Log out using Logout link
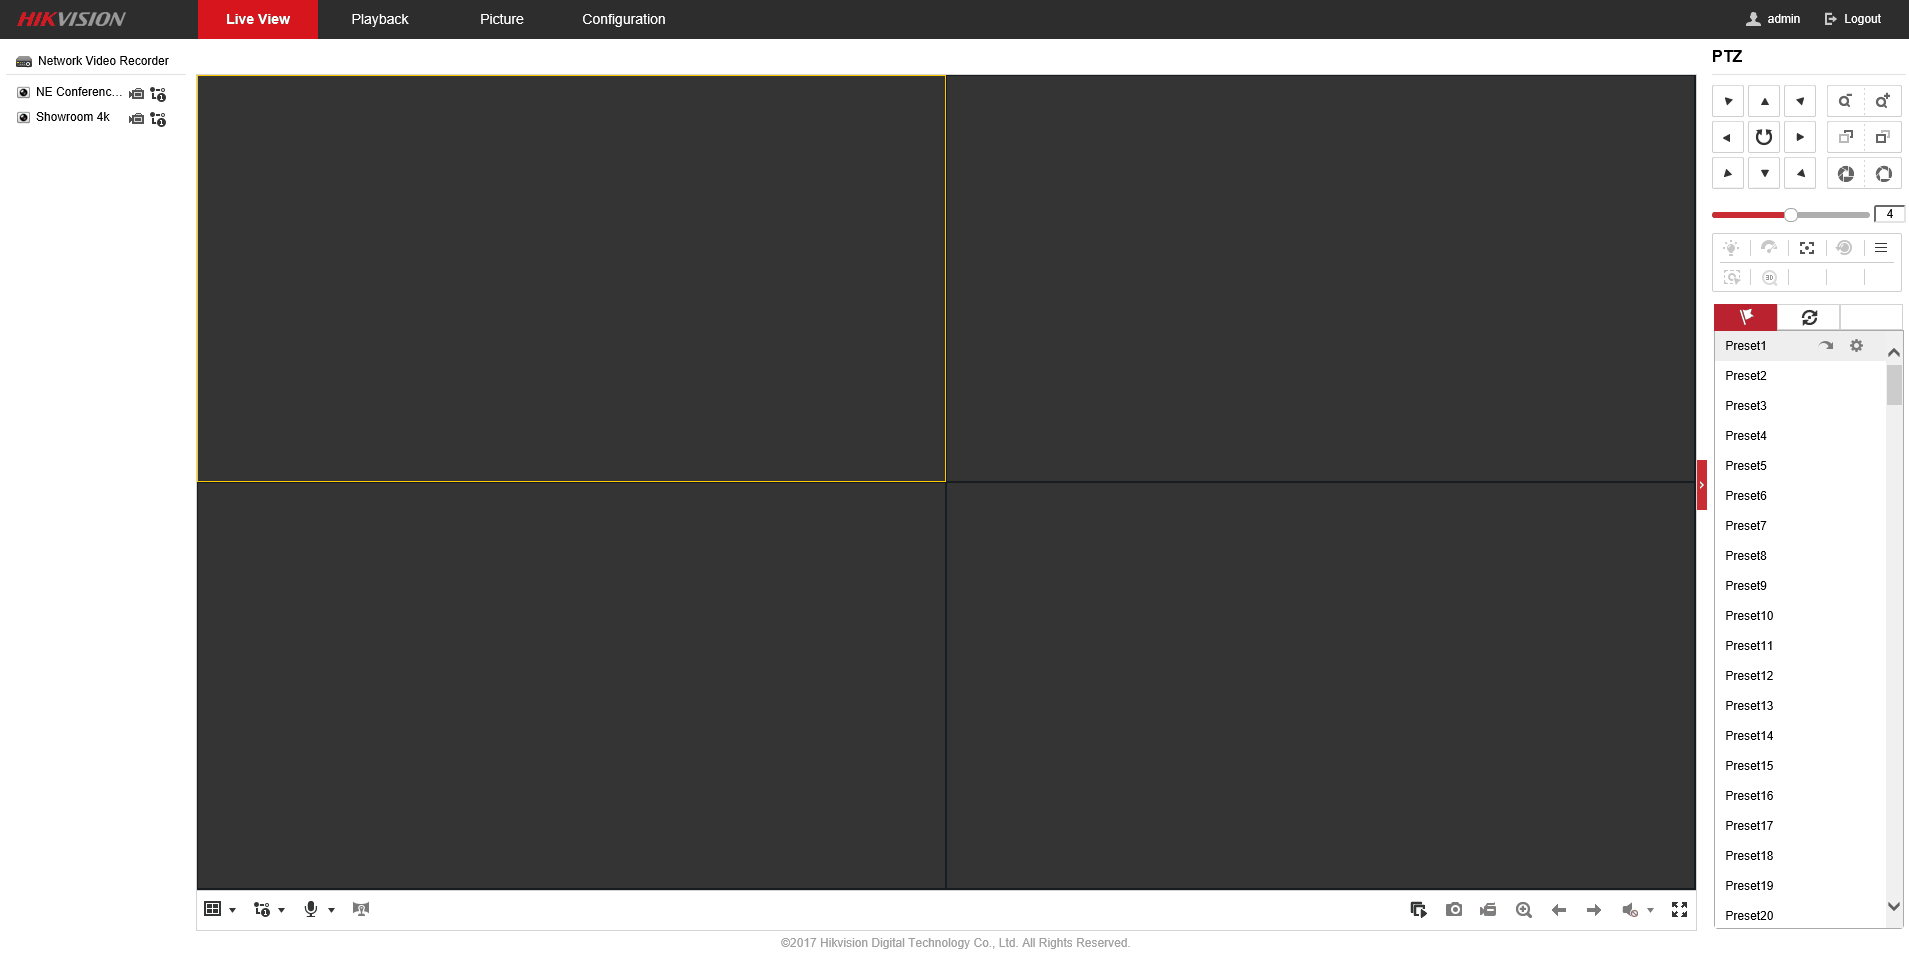Screen dimensions: 1909x954 pos(1852,19)
